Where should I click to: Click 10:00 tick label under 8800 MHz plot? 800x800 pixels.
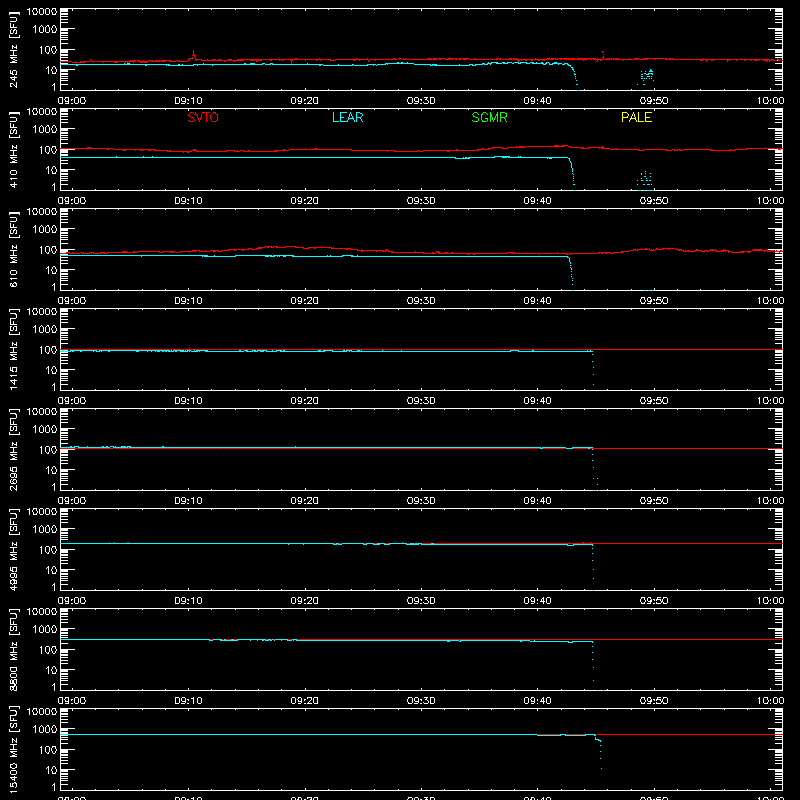point(770,701)
